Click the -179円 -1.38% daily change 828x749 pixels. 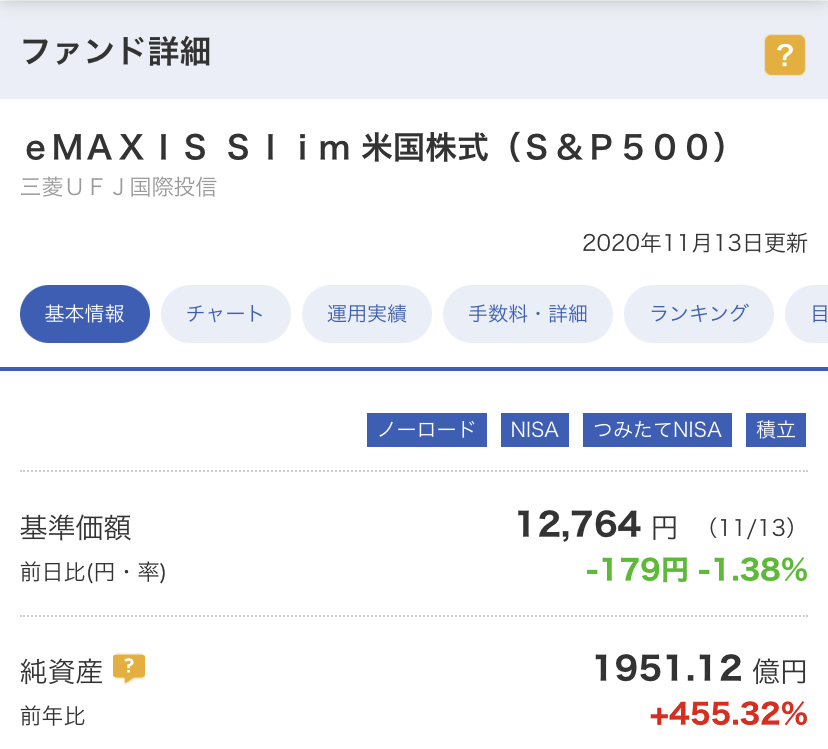click(x=697, y=570)
